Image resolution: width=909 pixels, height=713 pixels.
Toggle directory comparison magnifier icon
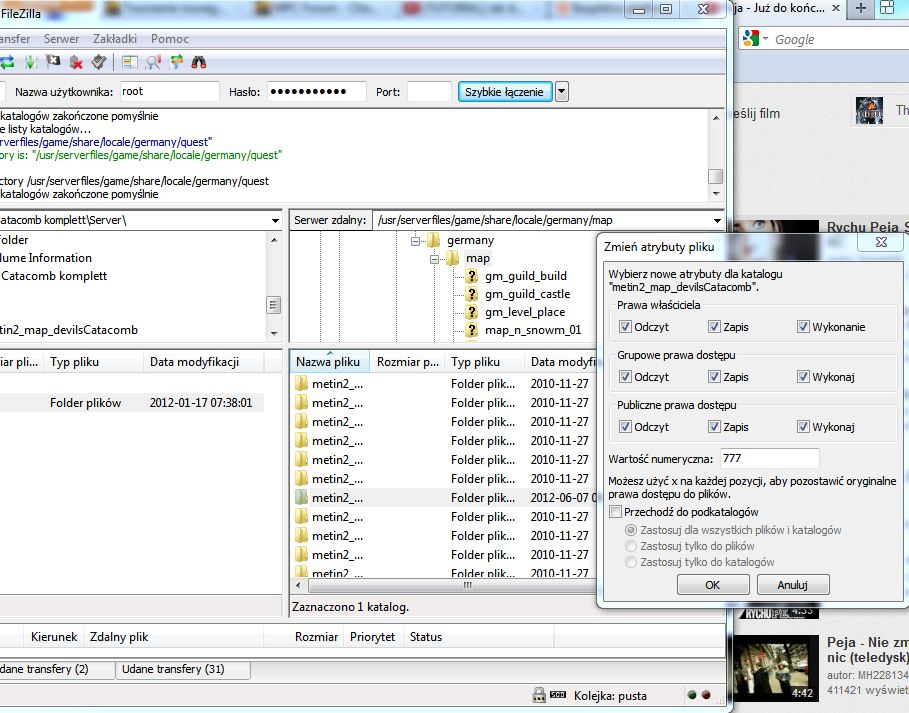[x=153, y=62]
